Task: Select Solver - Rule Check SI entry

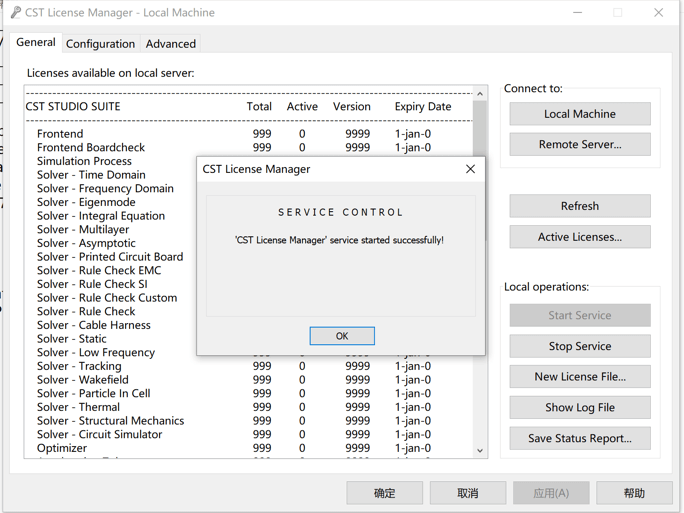Action: tap(92, 284)
